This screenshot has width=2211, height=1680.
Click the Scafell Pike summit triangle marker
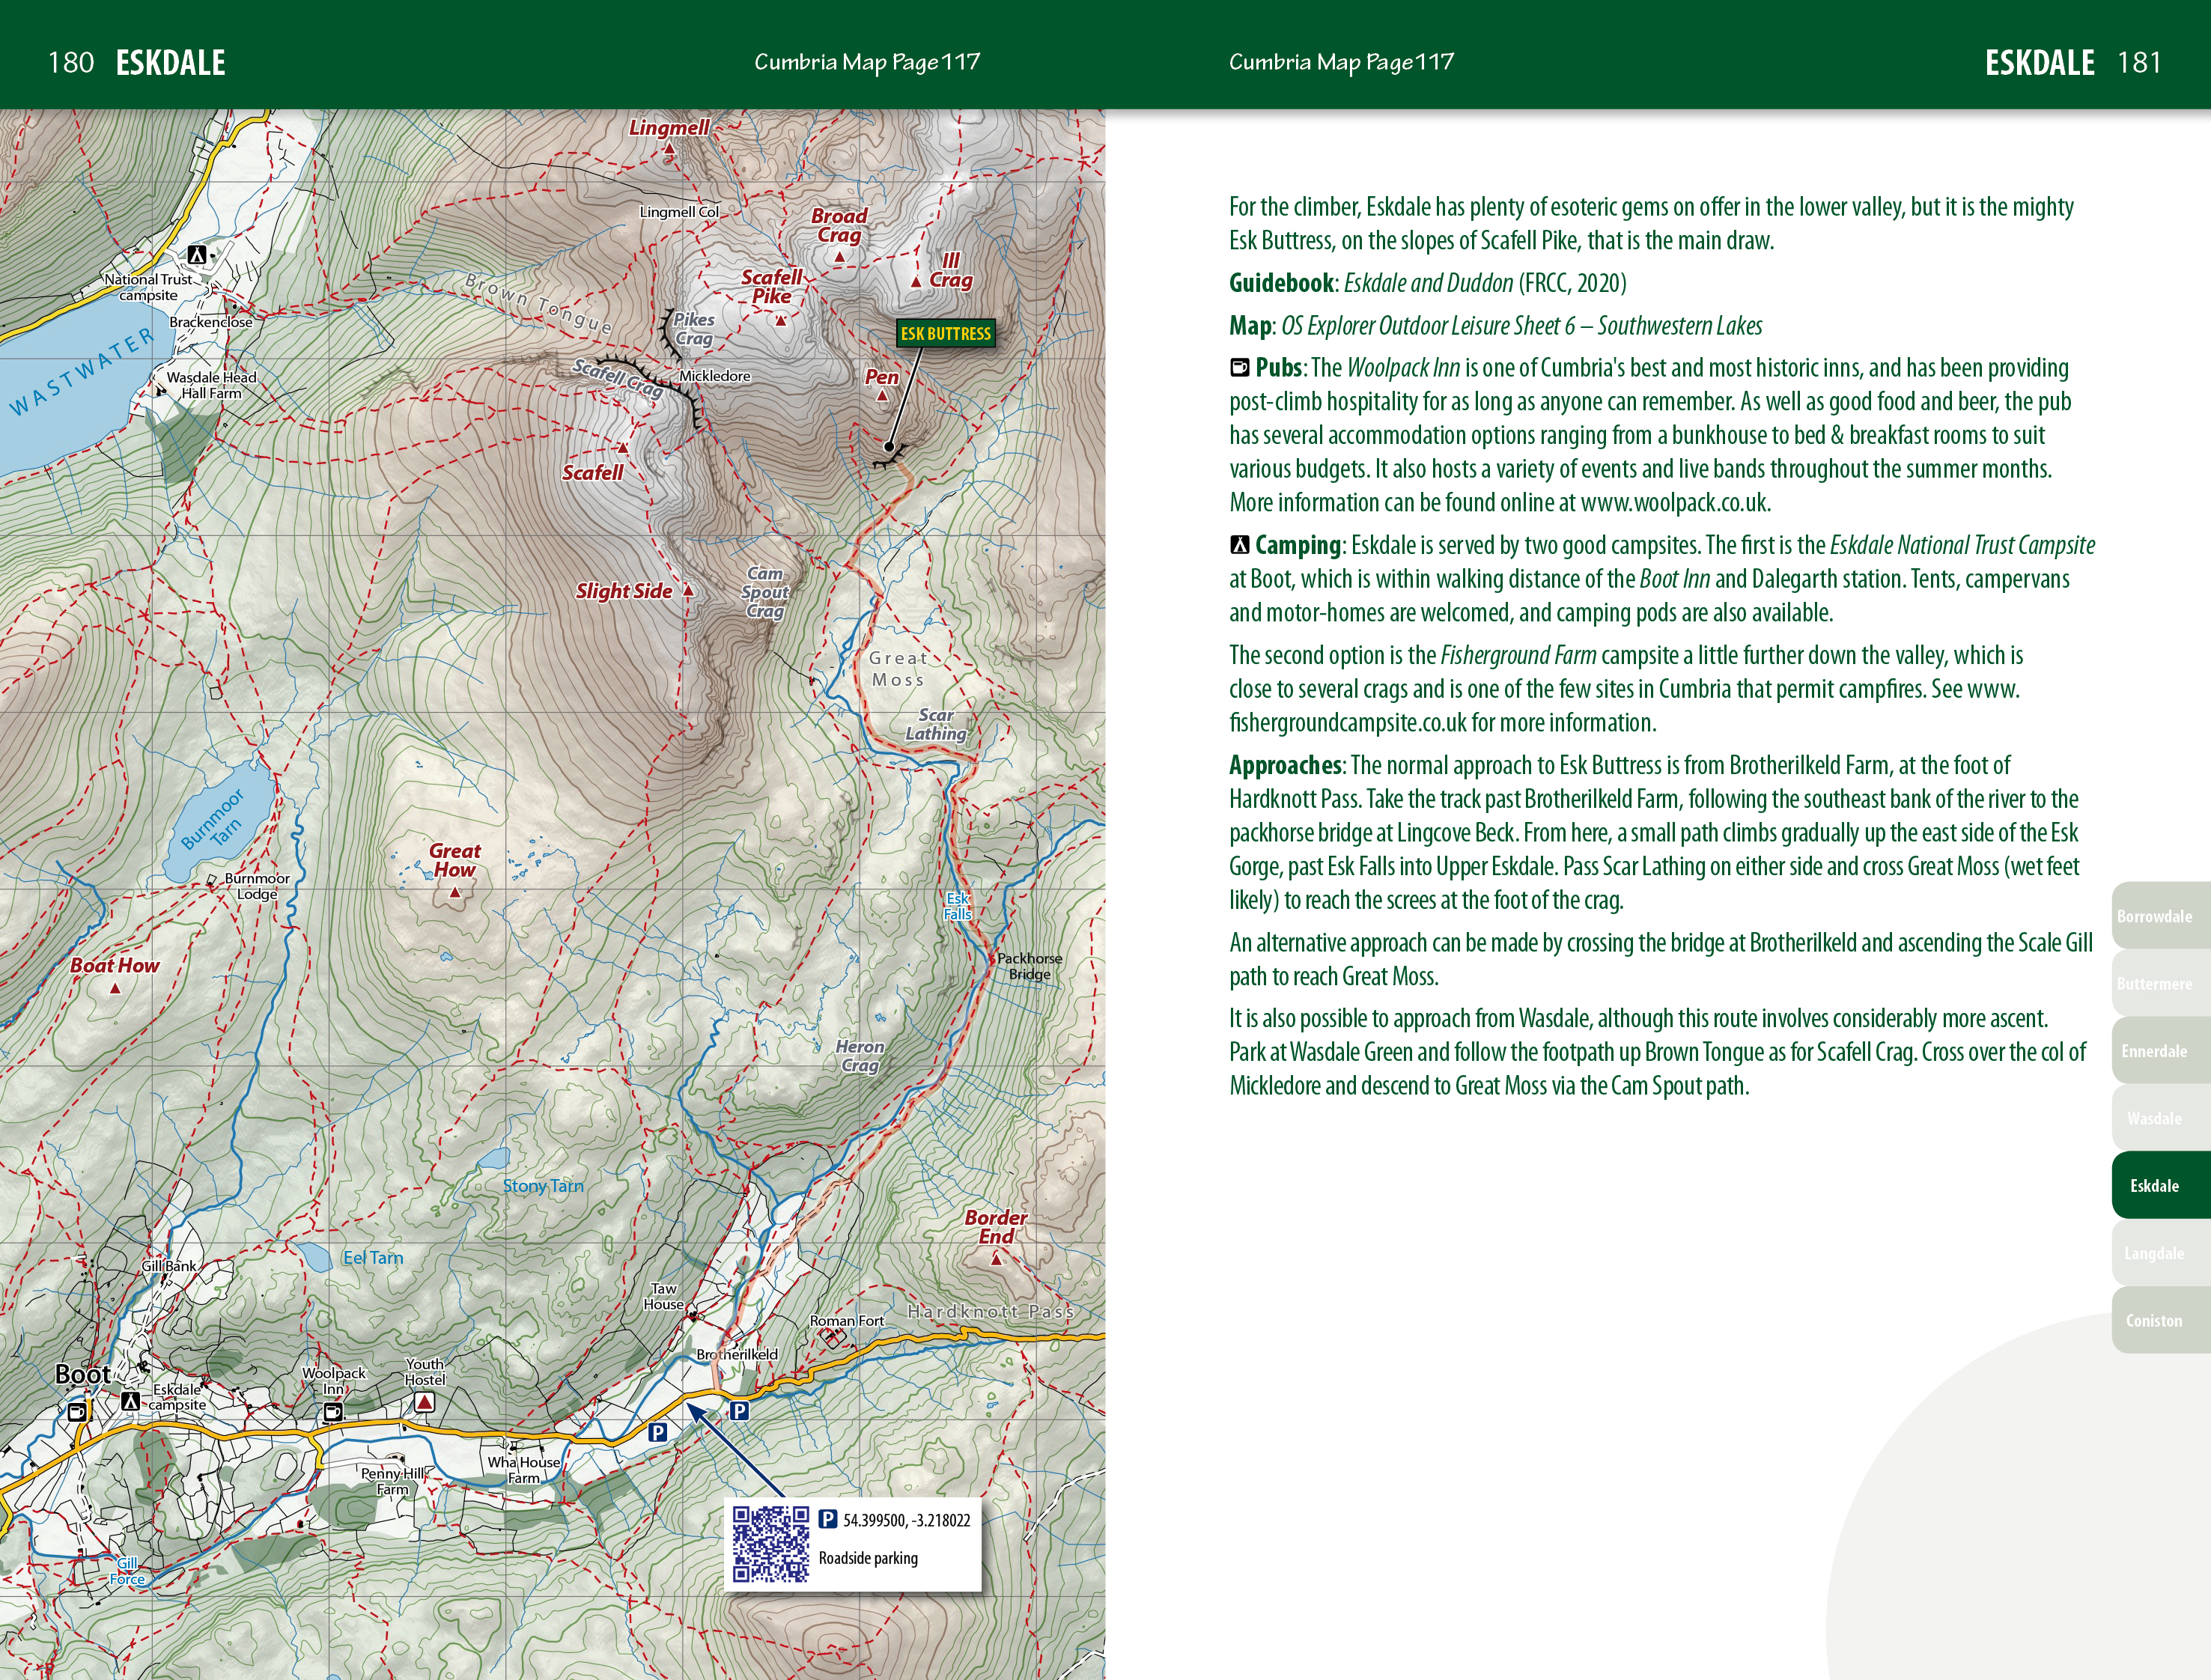[x=780, y=321]
